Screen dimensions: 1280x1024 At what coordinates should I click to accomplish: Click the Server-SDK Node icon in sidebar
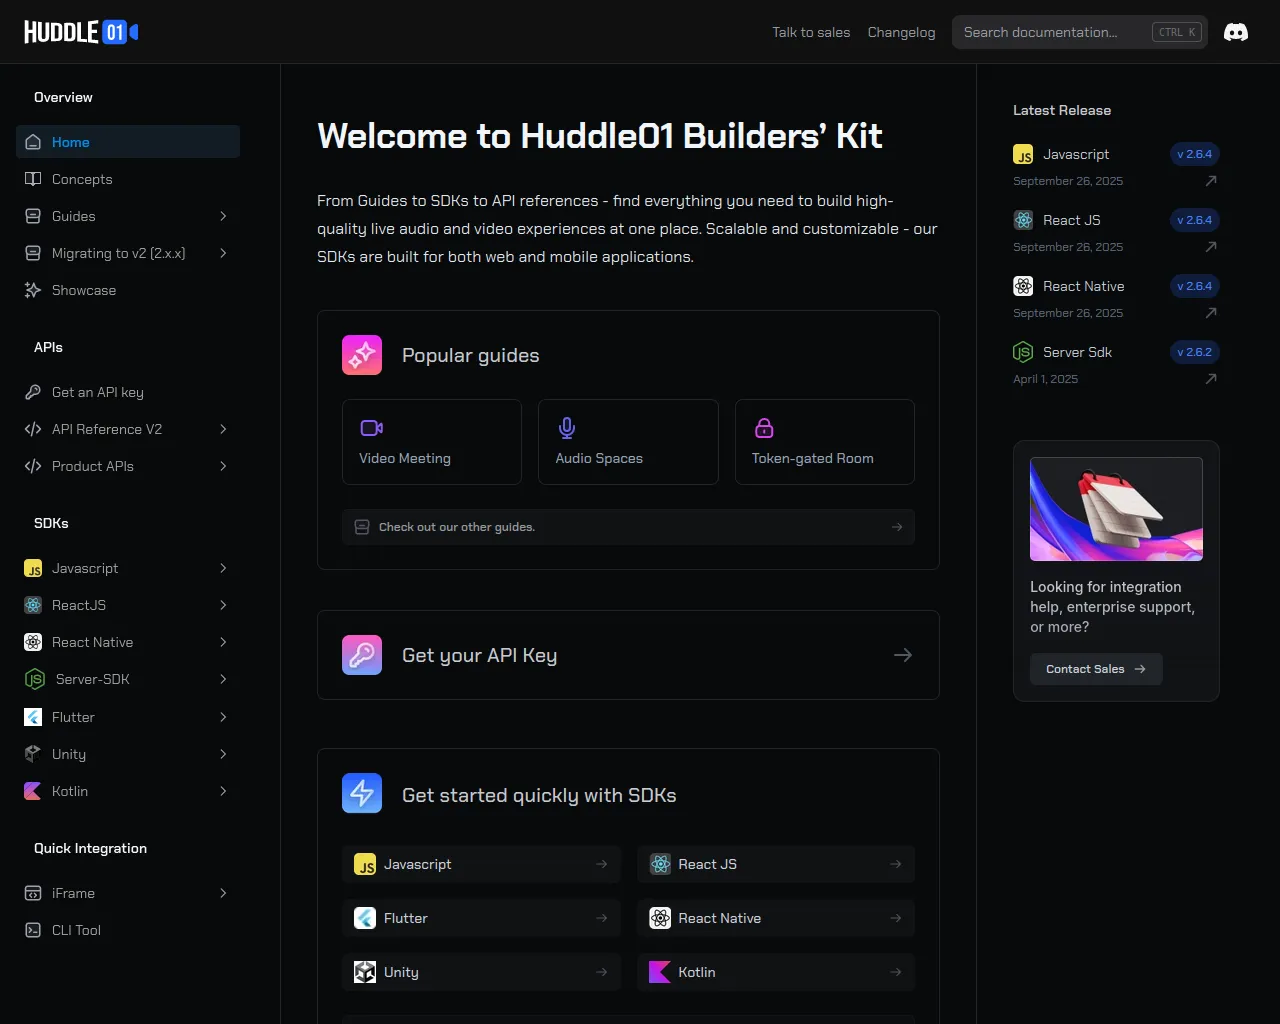[35, 679]
